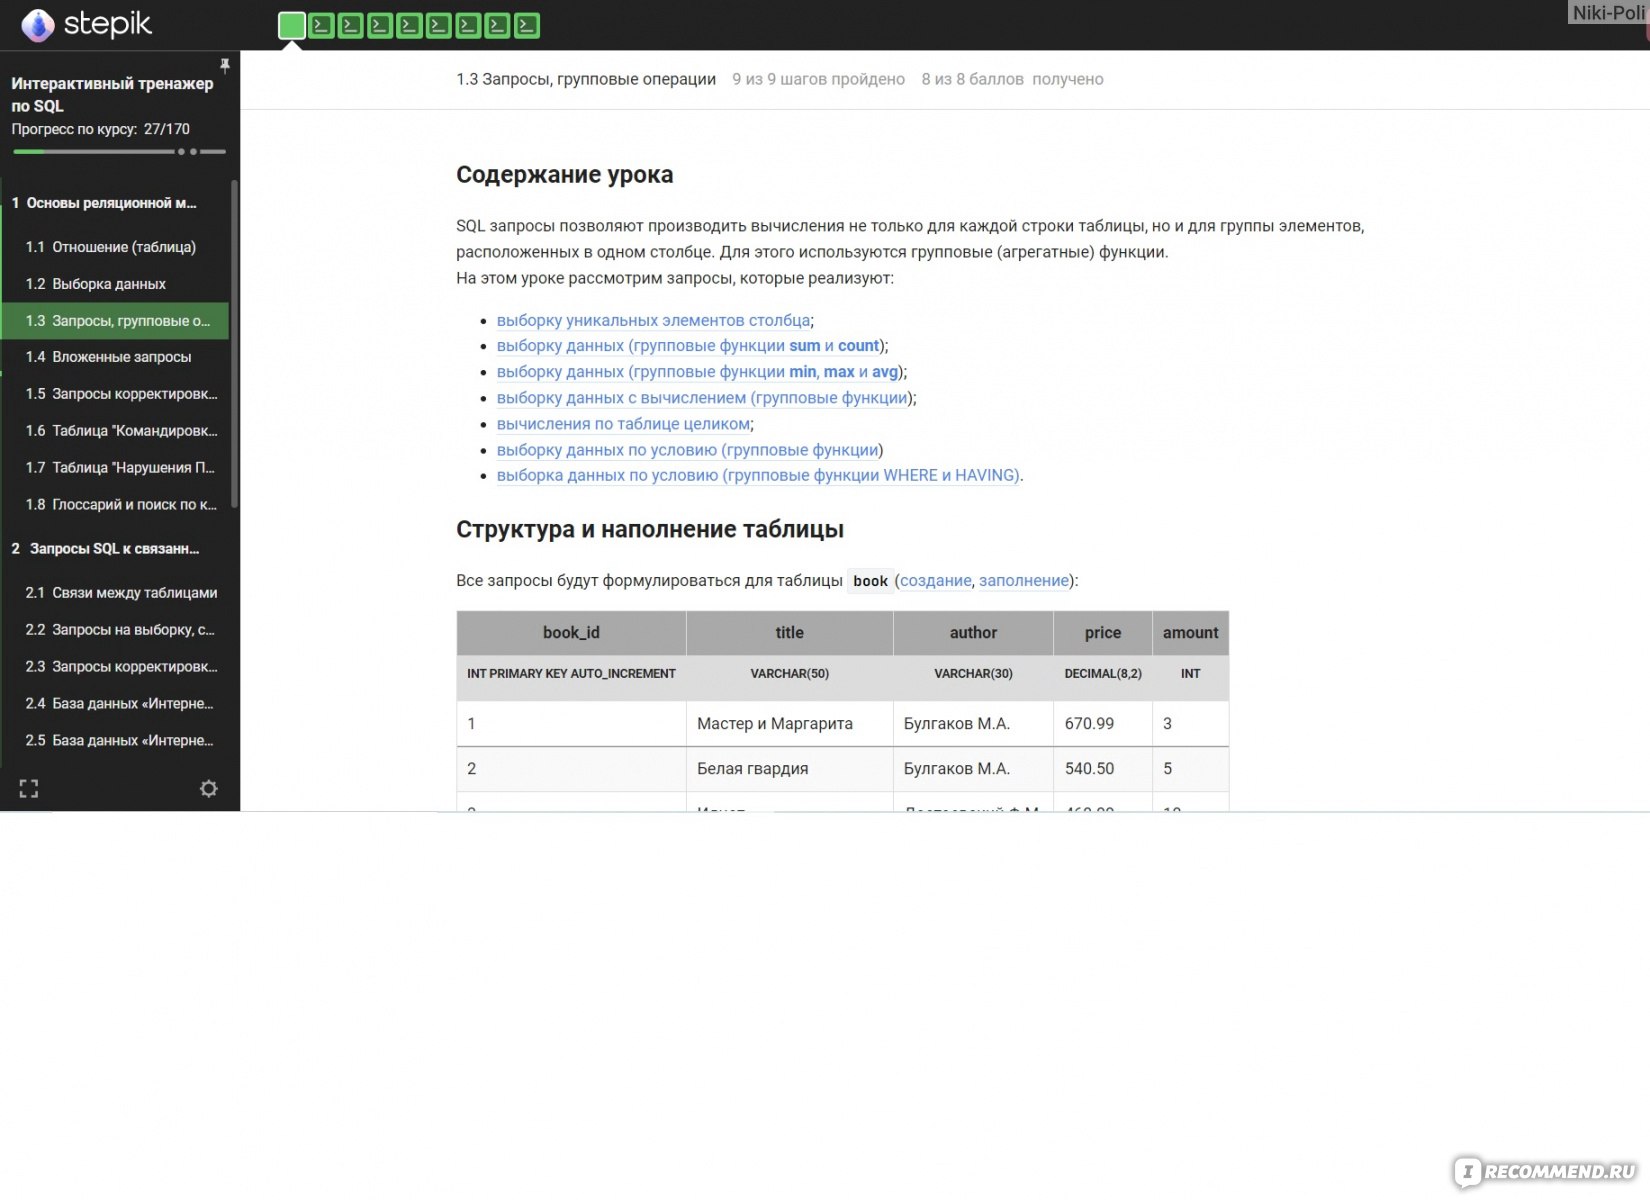This screenshot has height=1200, width=1650.
Task: Open the third step code icon
Action: (x=350, y=25)
